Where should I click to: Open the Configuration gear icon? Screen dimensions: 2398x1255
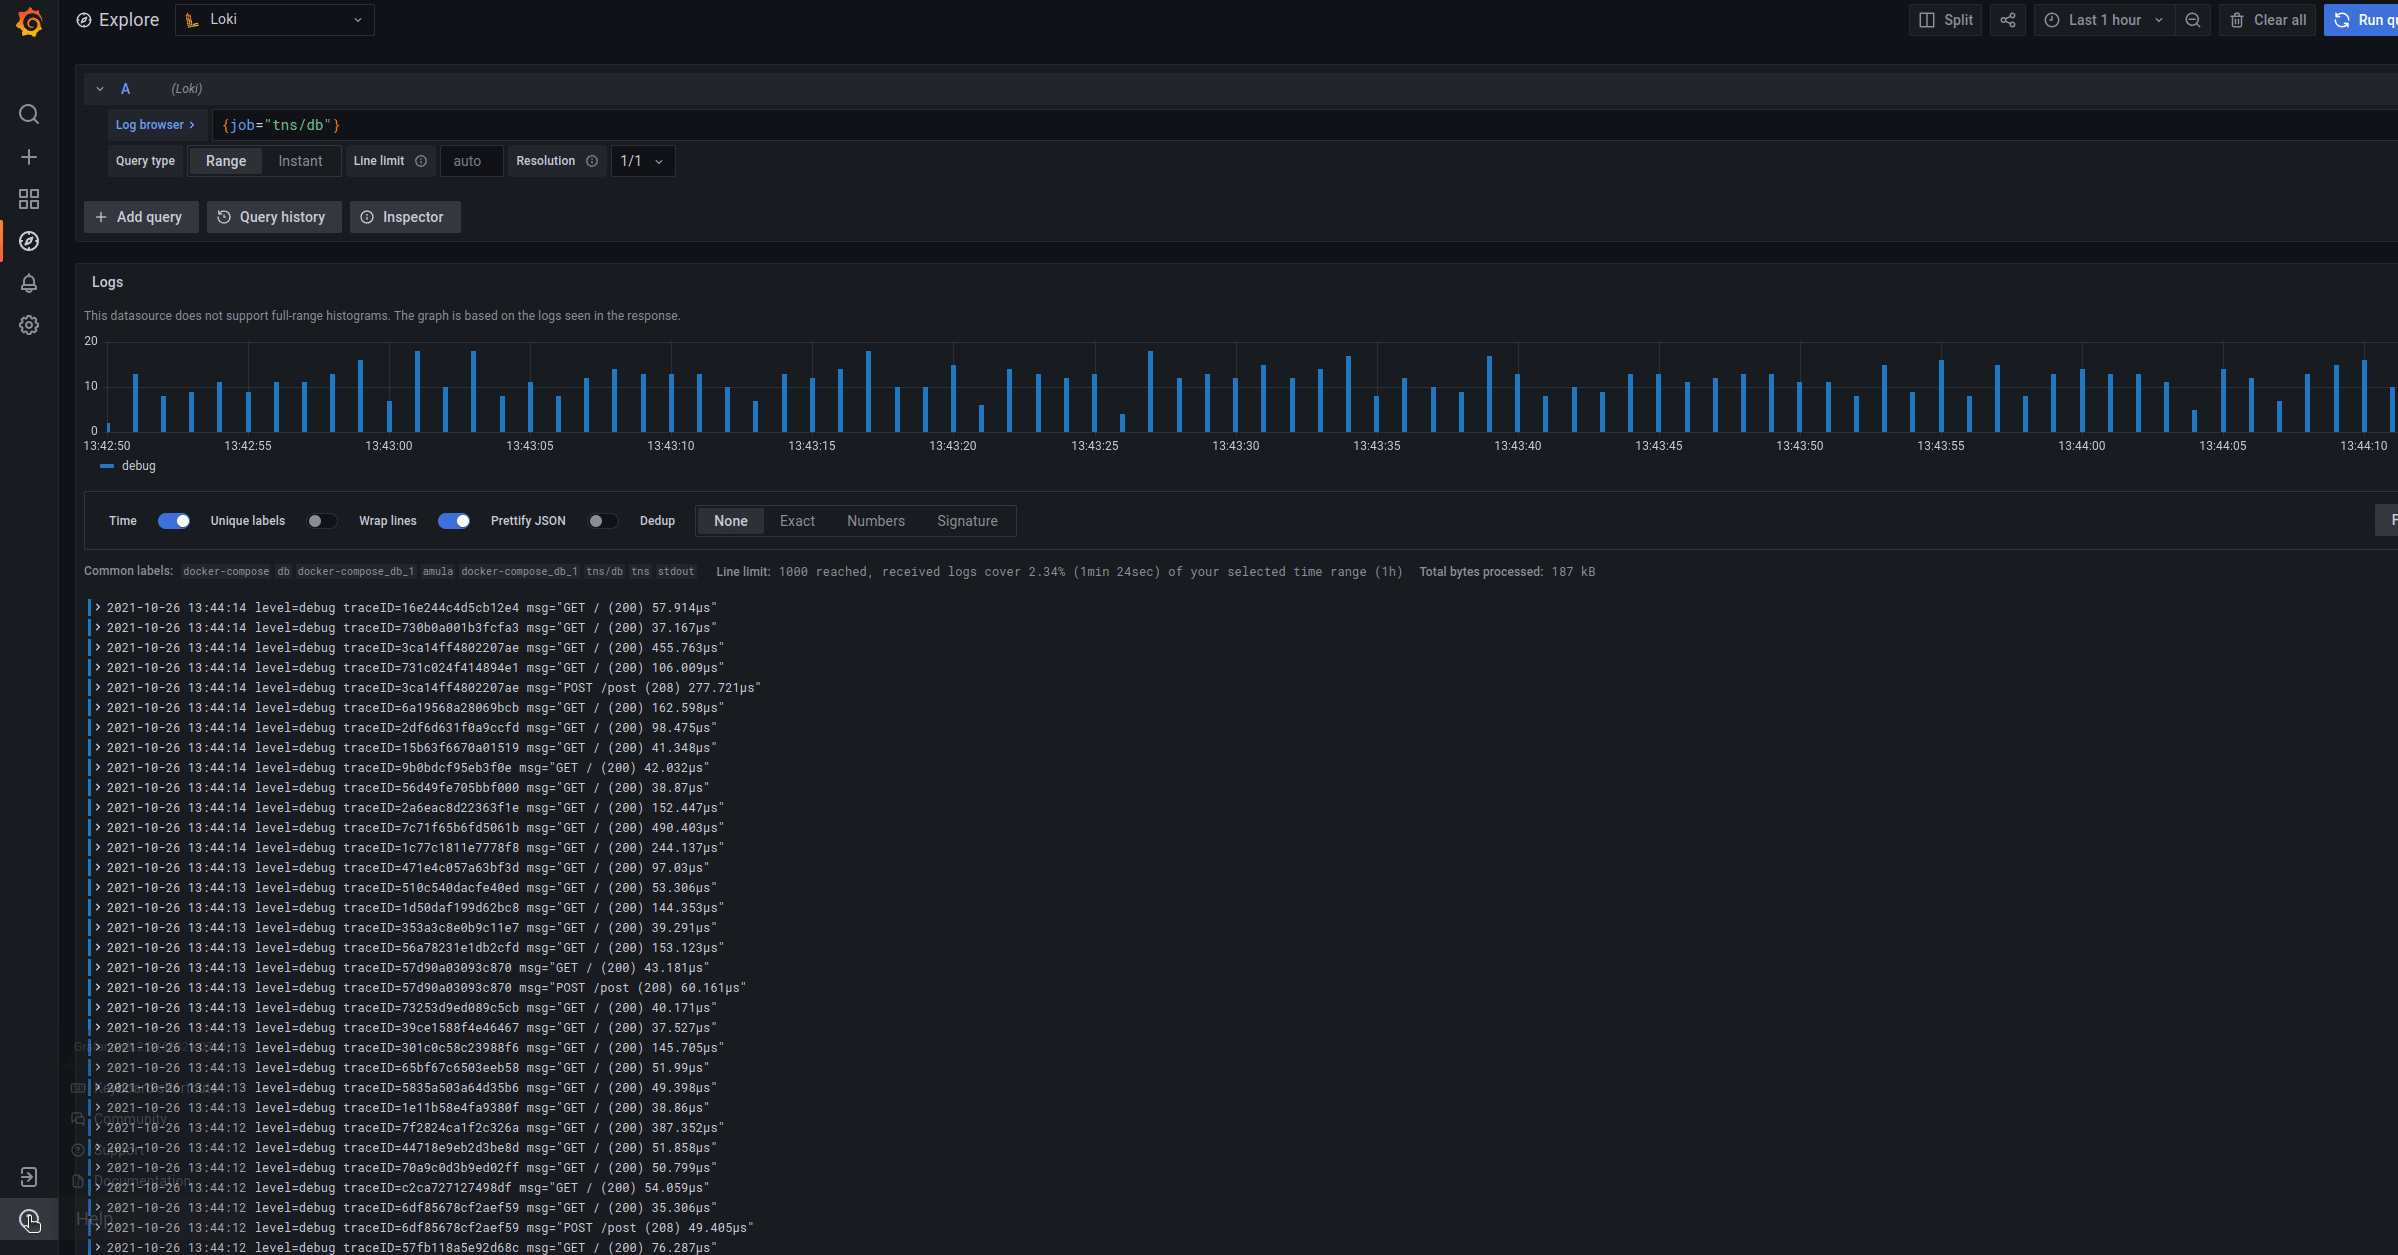point(29,325)
